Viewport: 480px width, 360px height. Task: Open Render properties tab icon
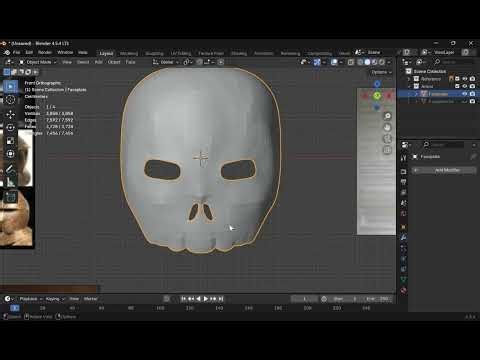(403, 171)
